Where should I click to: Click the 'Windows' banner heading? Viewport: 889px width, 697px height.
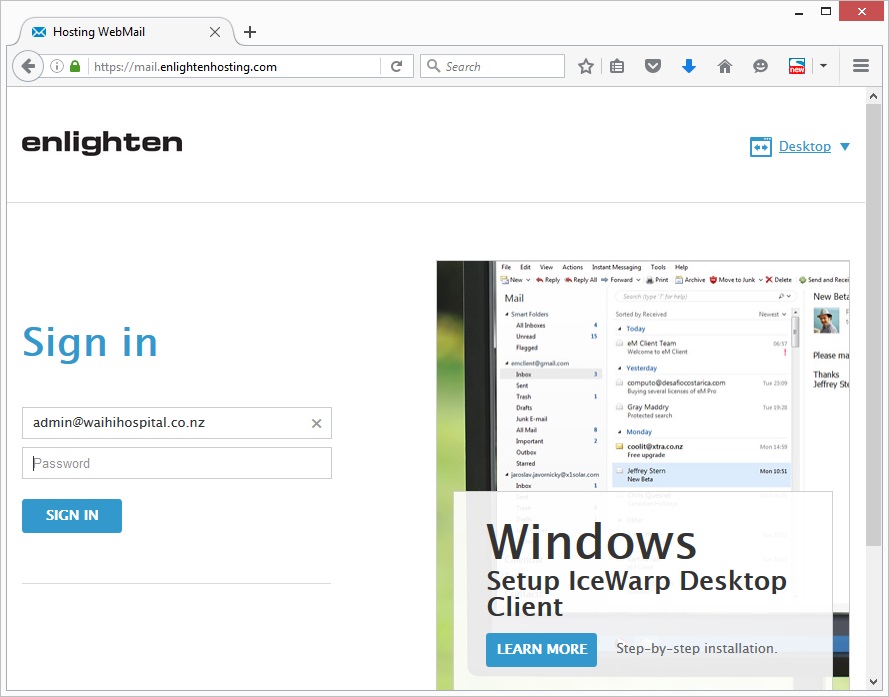click(591, 542)
